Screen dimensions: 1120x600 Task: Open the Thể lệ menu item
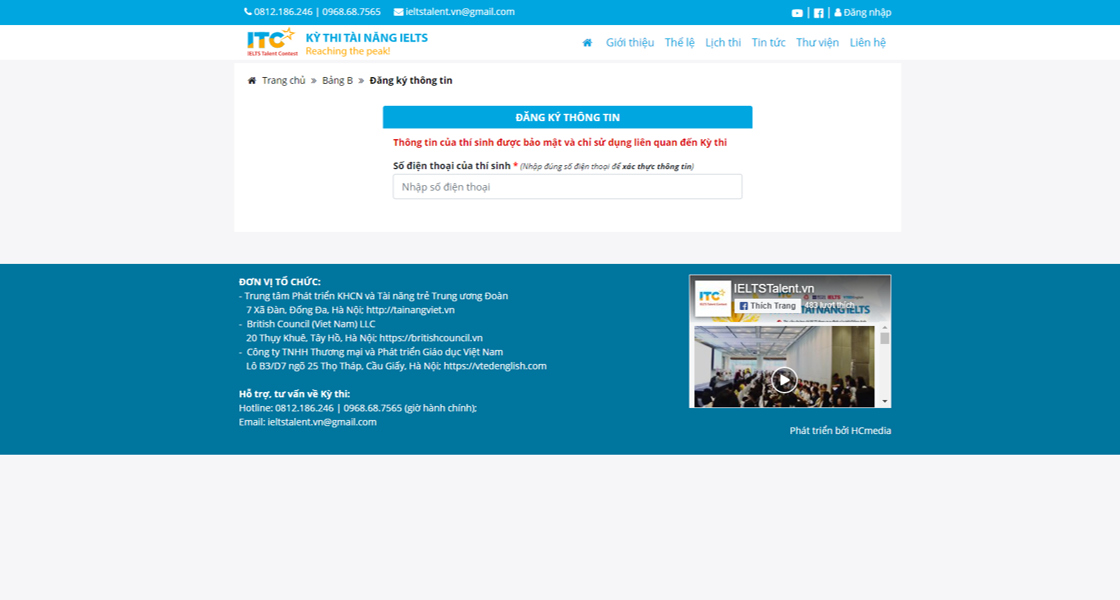679,42
